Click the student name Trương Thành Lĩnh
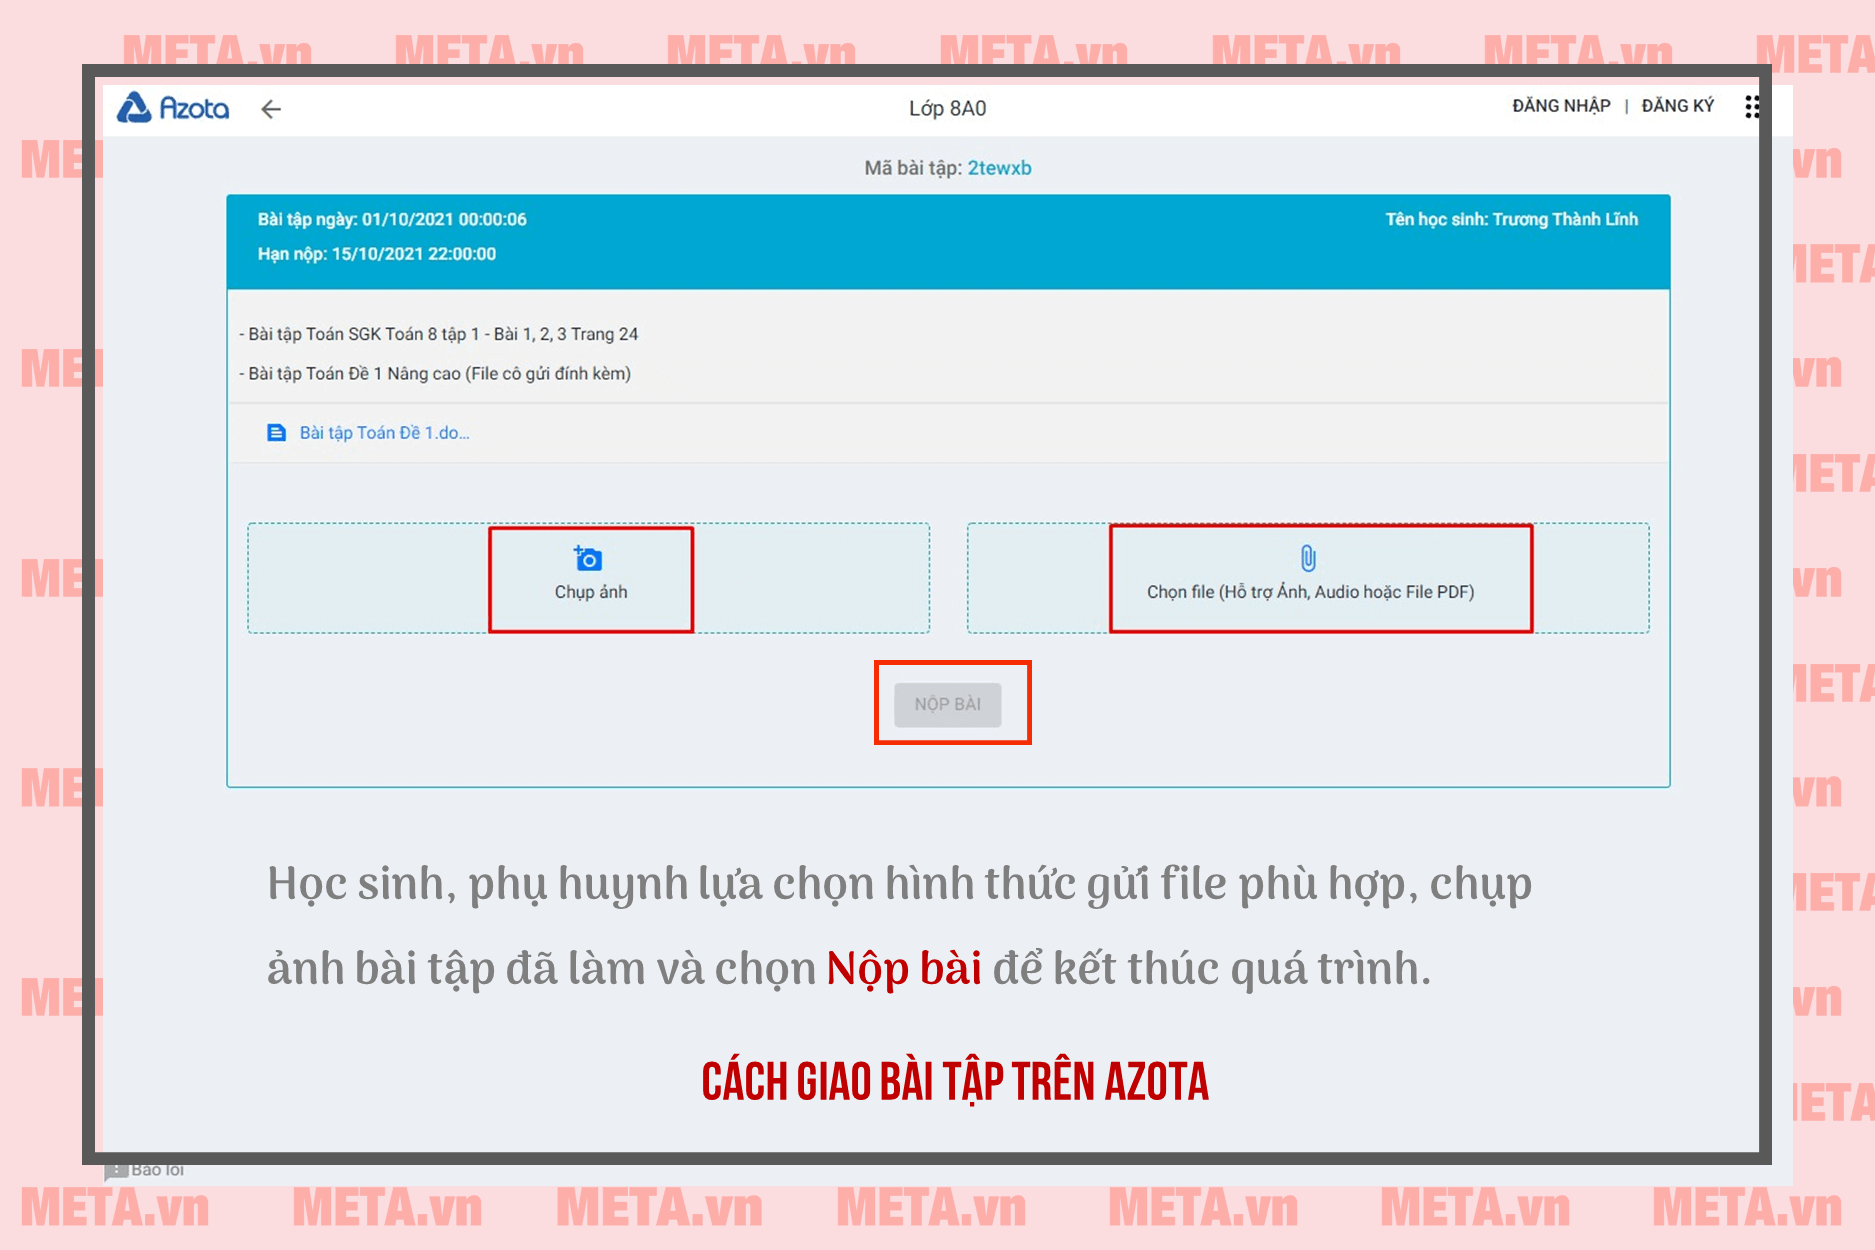This screenshot has width=1875, height=1250. (1511, 219)
